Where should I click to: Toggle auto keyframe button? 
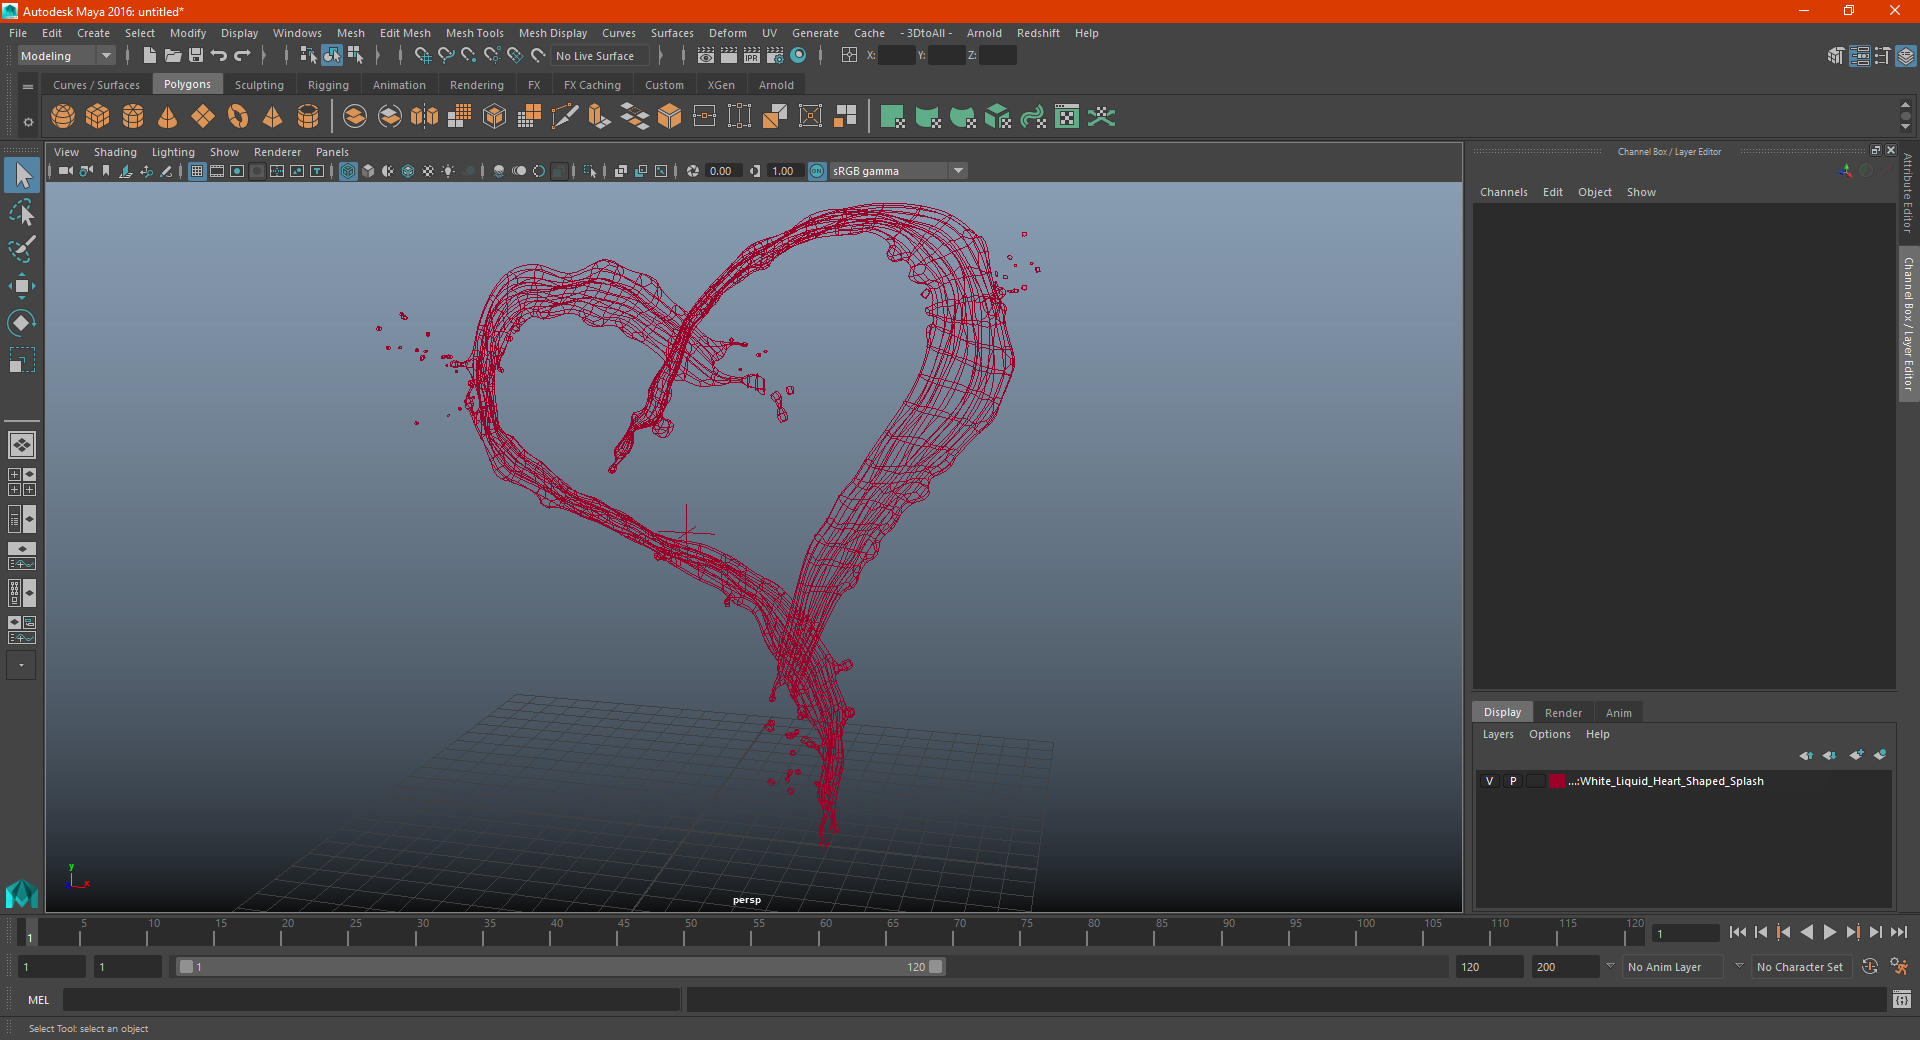point(1870,967)
